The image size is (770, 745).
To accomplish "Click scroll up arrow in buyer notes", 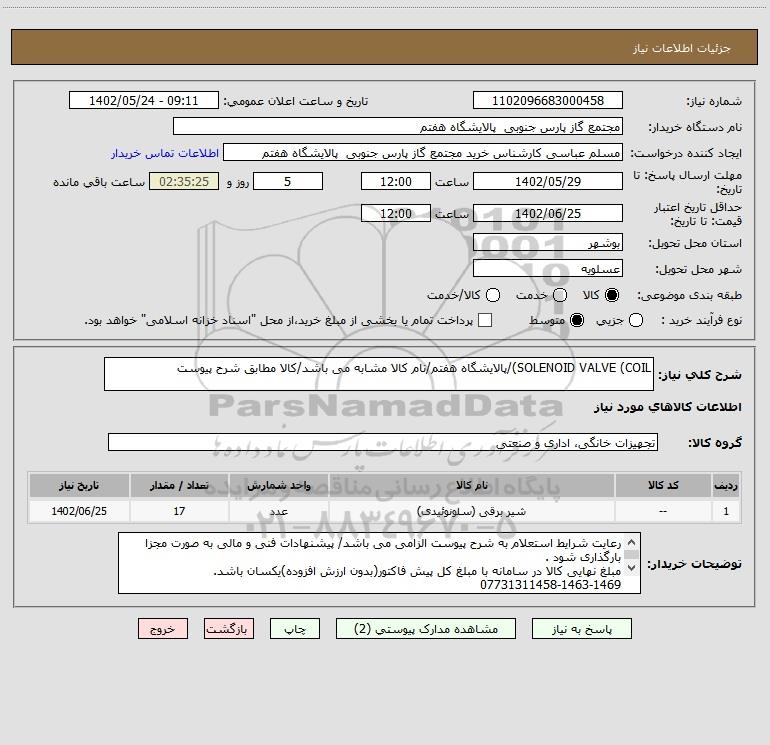I will [632, 542].
